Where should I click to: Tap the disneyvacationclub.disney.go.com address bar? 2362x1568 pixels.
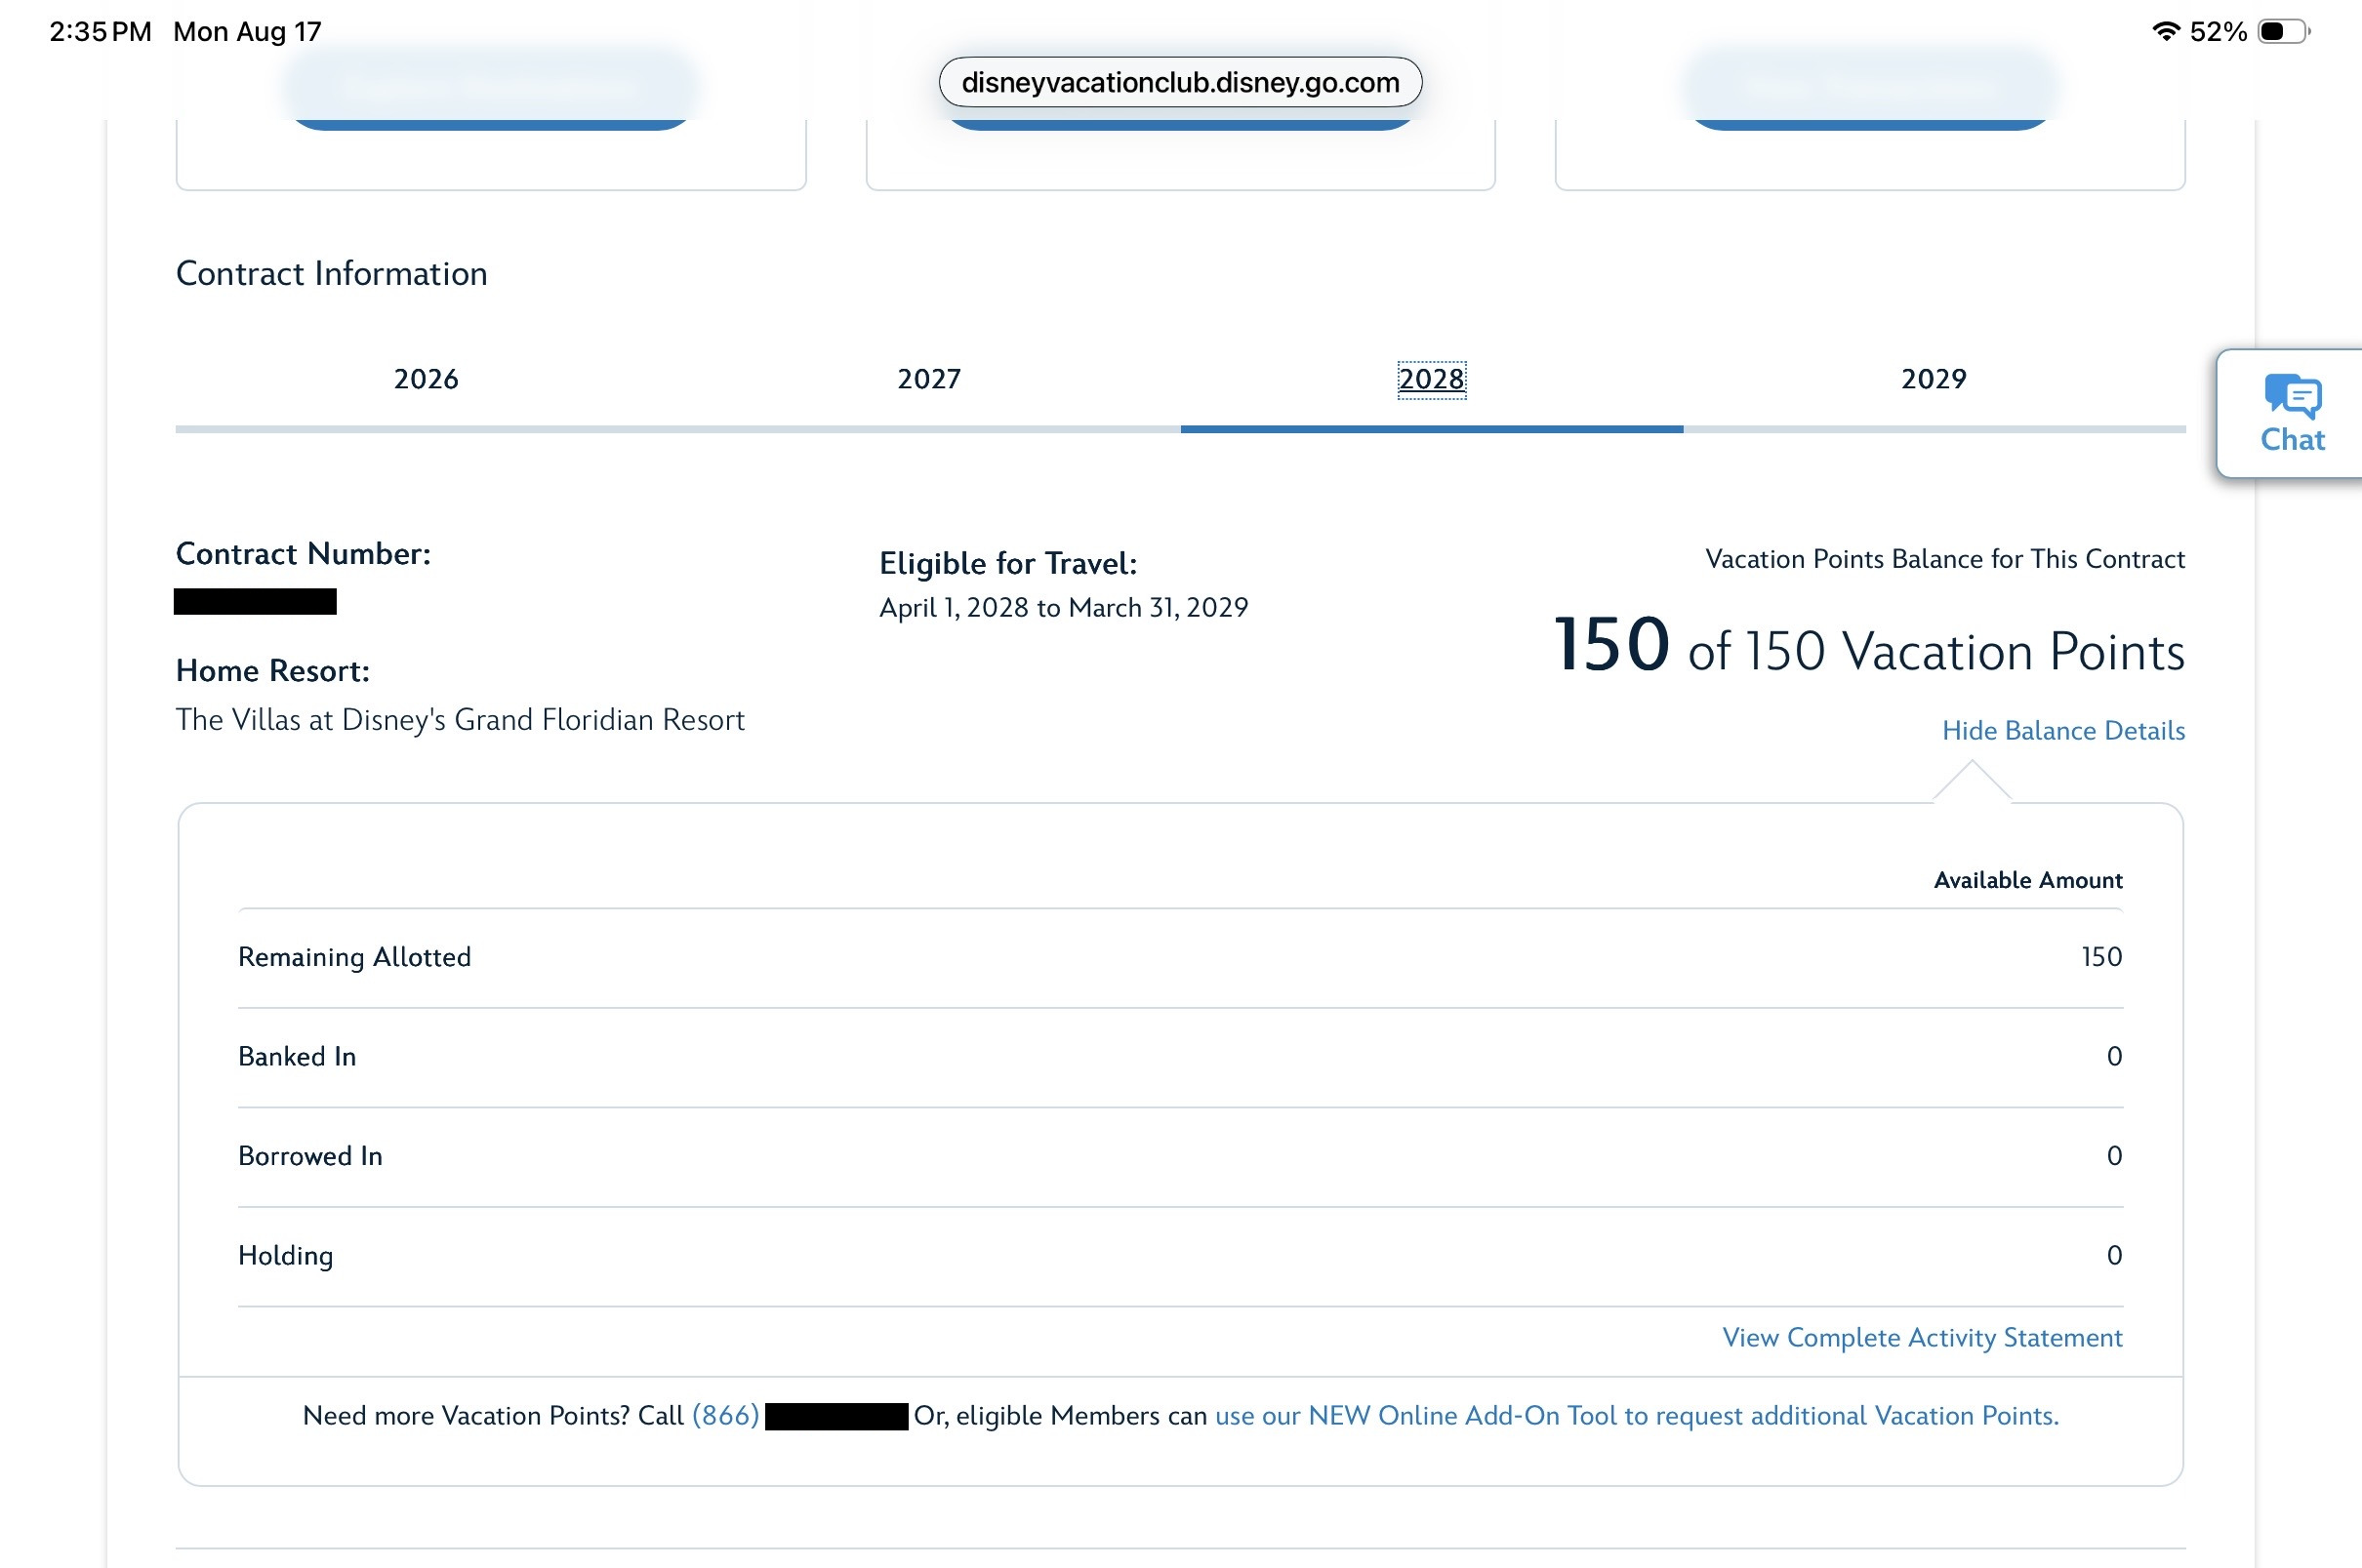point(1180,82)
